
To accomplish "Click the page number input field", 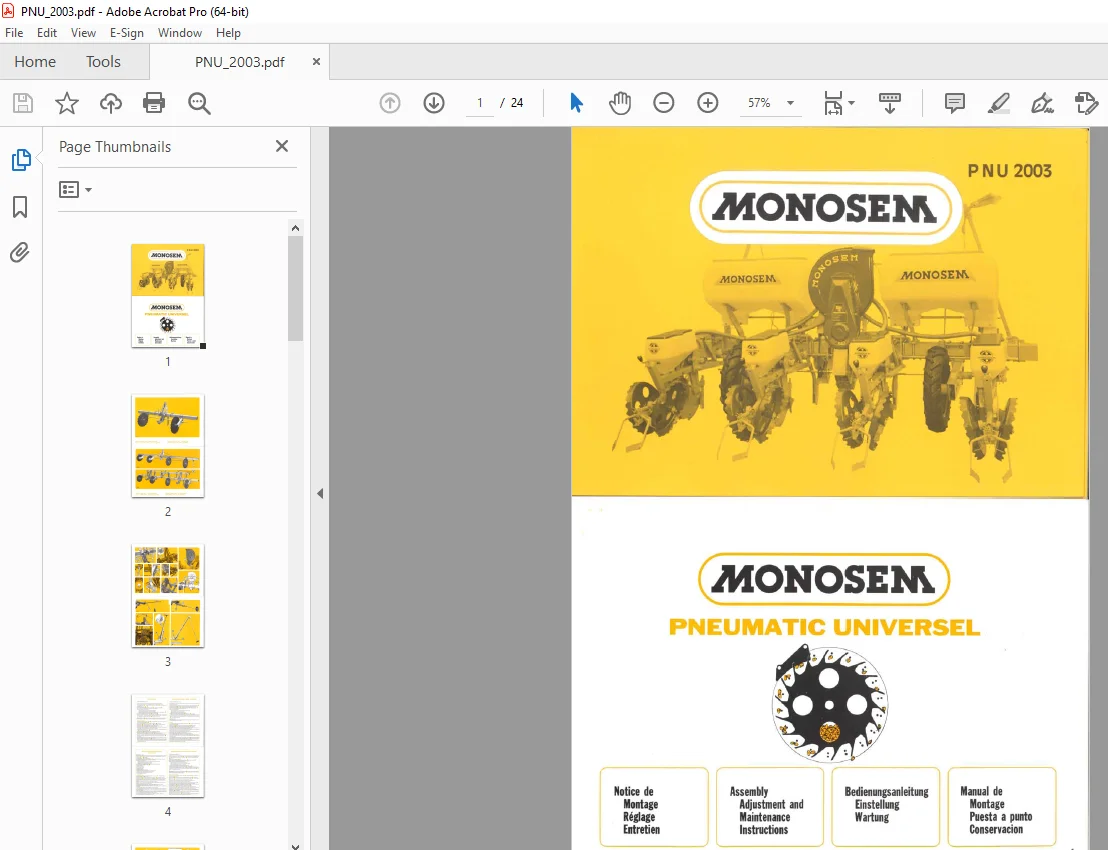I will (480, 103).
